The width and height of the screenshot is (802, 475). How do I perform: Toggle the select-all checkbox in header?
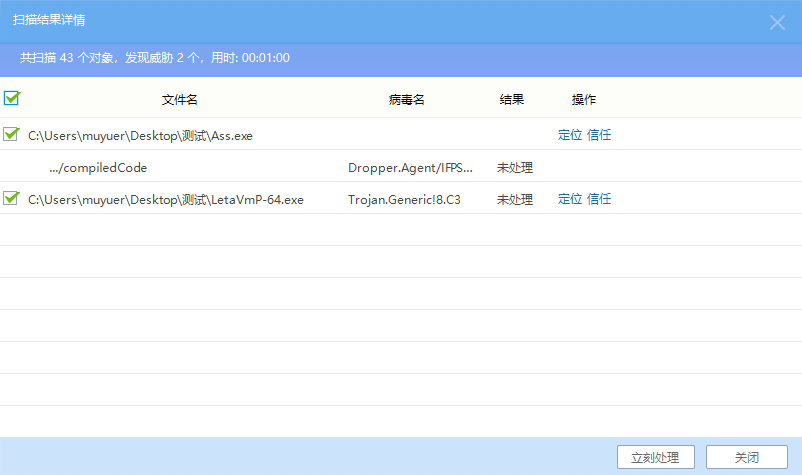(x=12, y=99)
